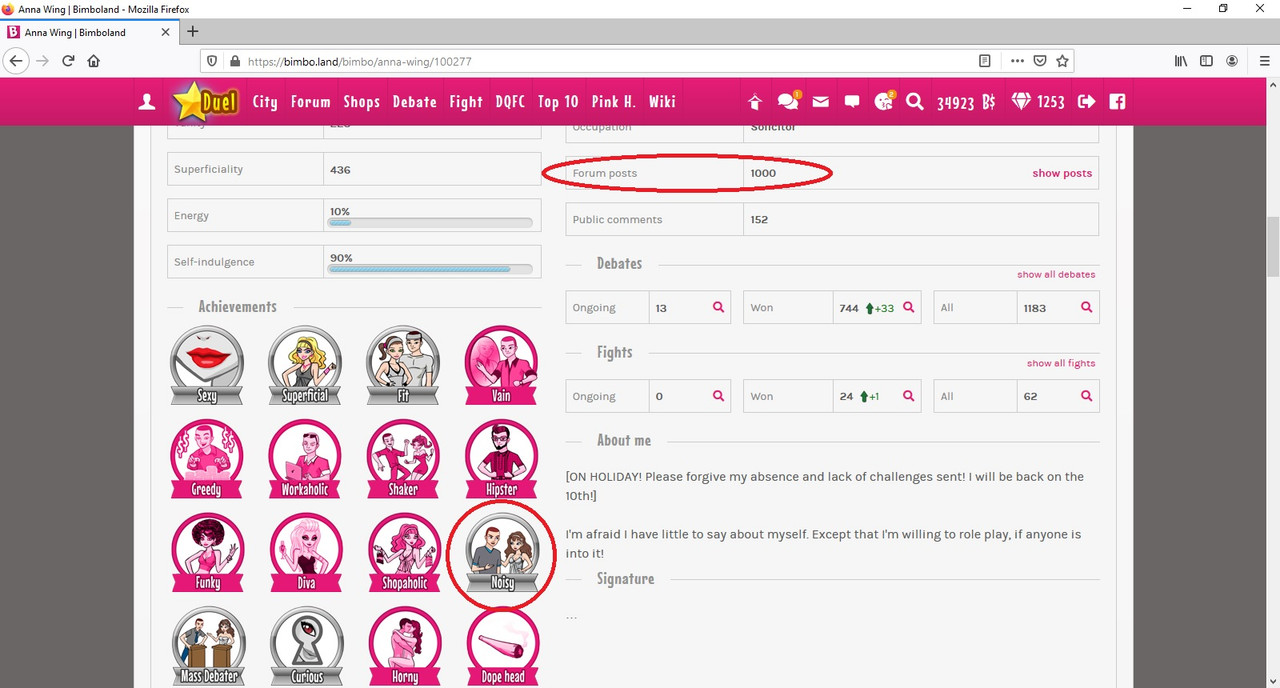Click the Superficial achievement badge

coord(305,365)
